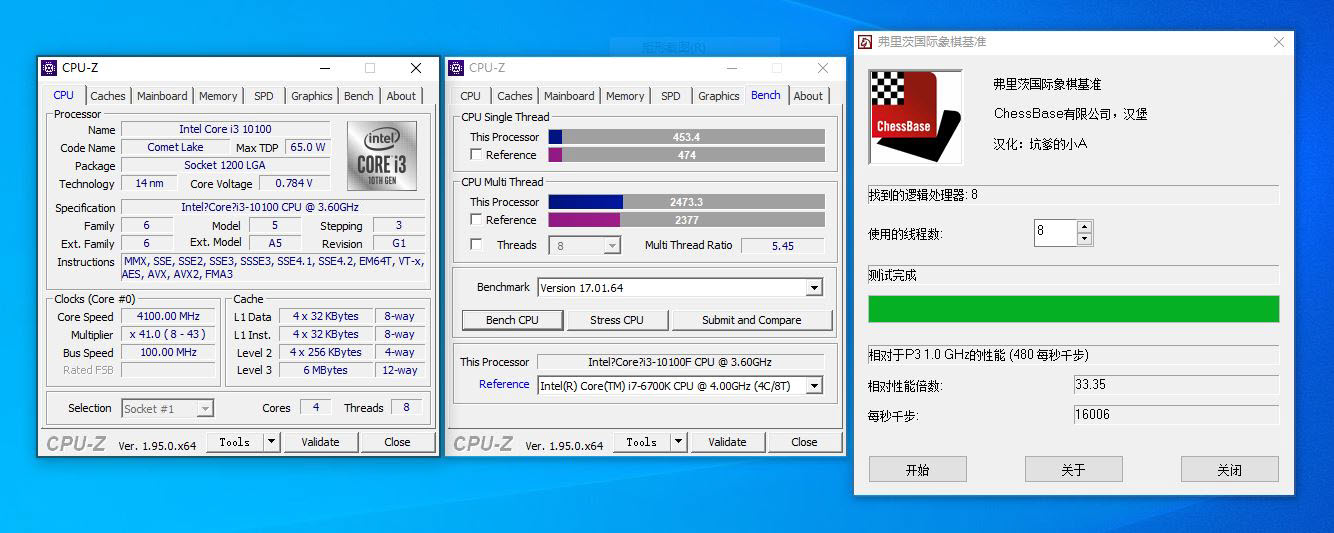Enable Reference checkbox under CPU Single Thread
Screen dimensions: 1334x533
click(x=476, y=155)
